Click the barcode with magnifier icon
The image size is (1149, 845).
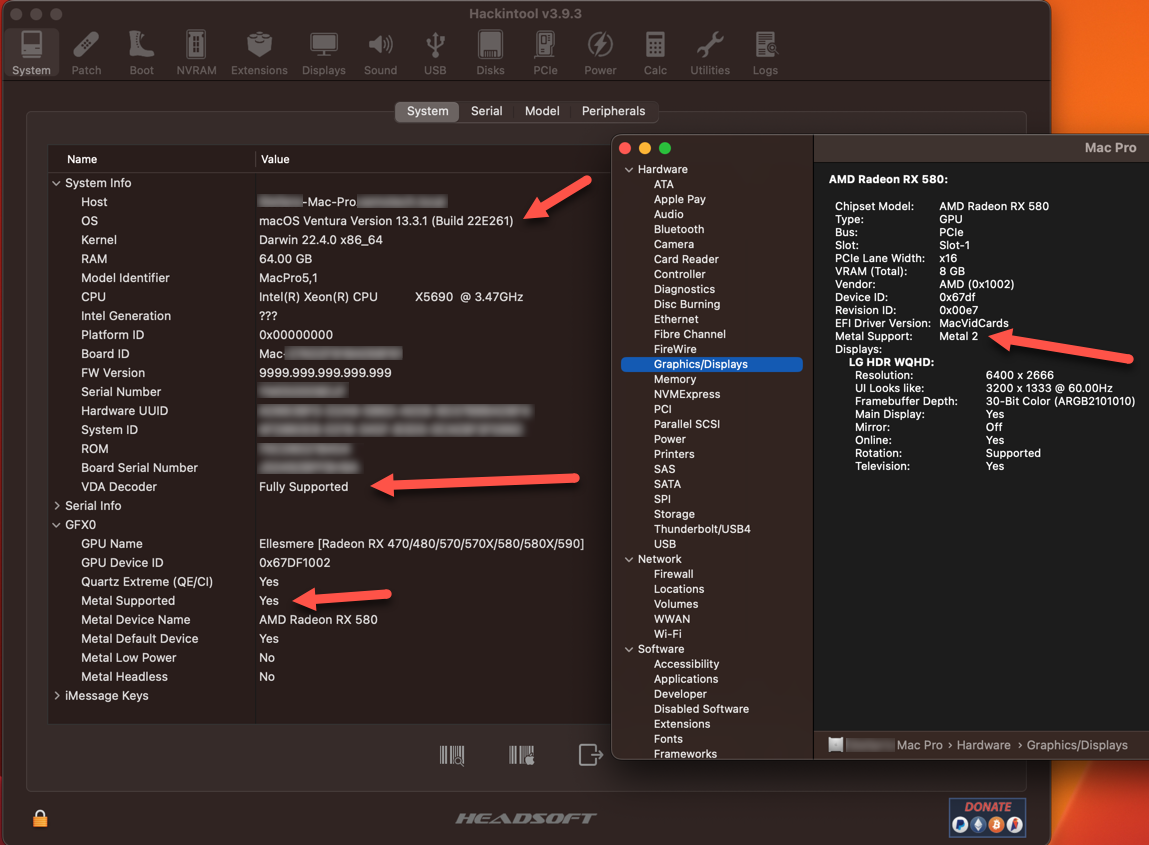(452, 755)
